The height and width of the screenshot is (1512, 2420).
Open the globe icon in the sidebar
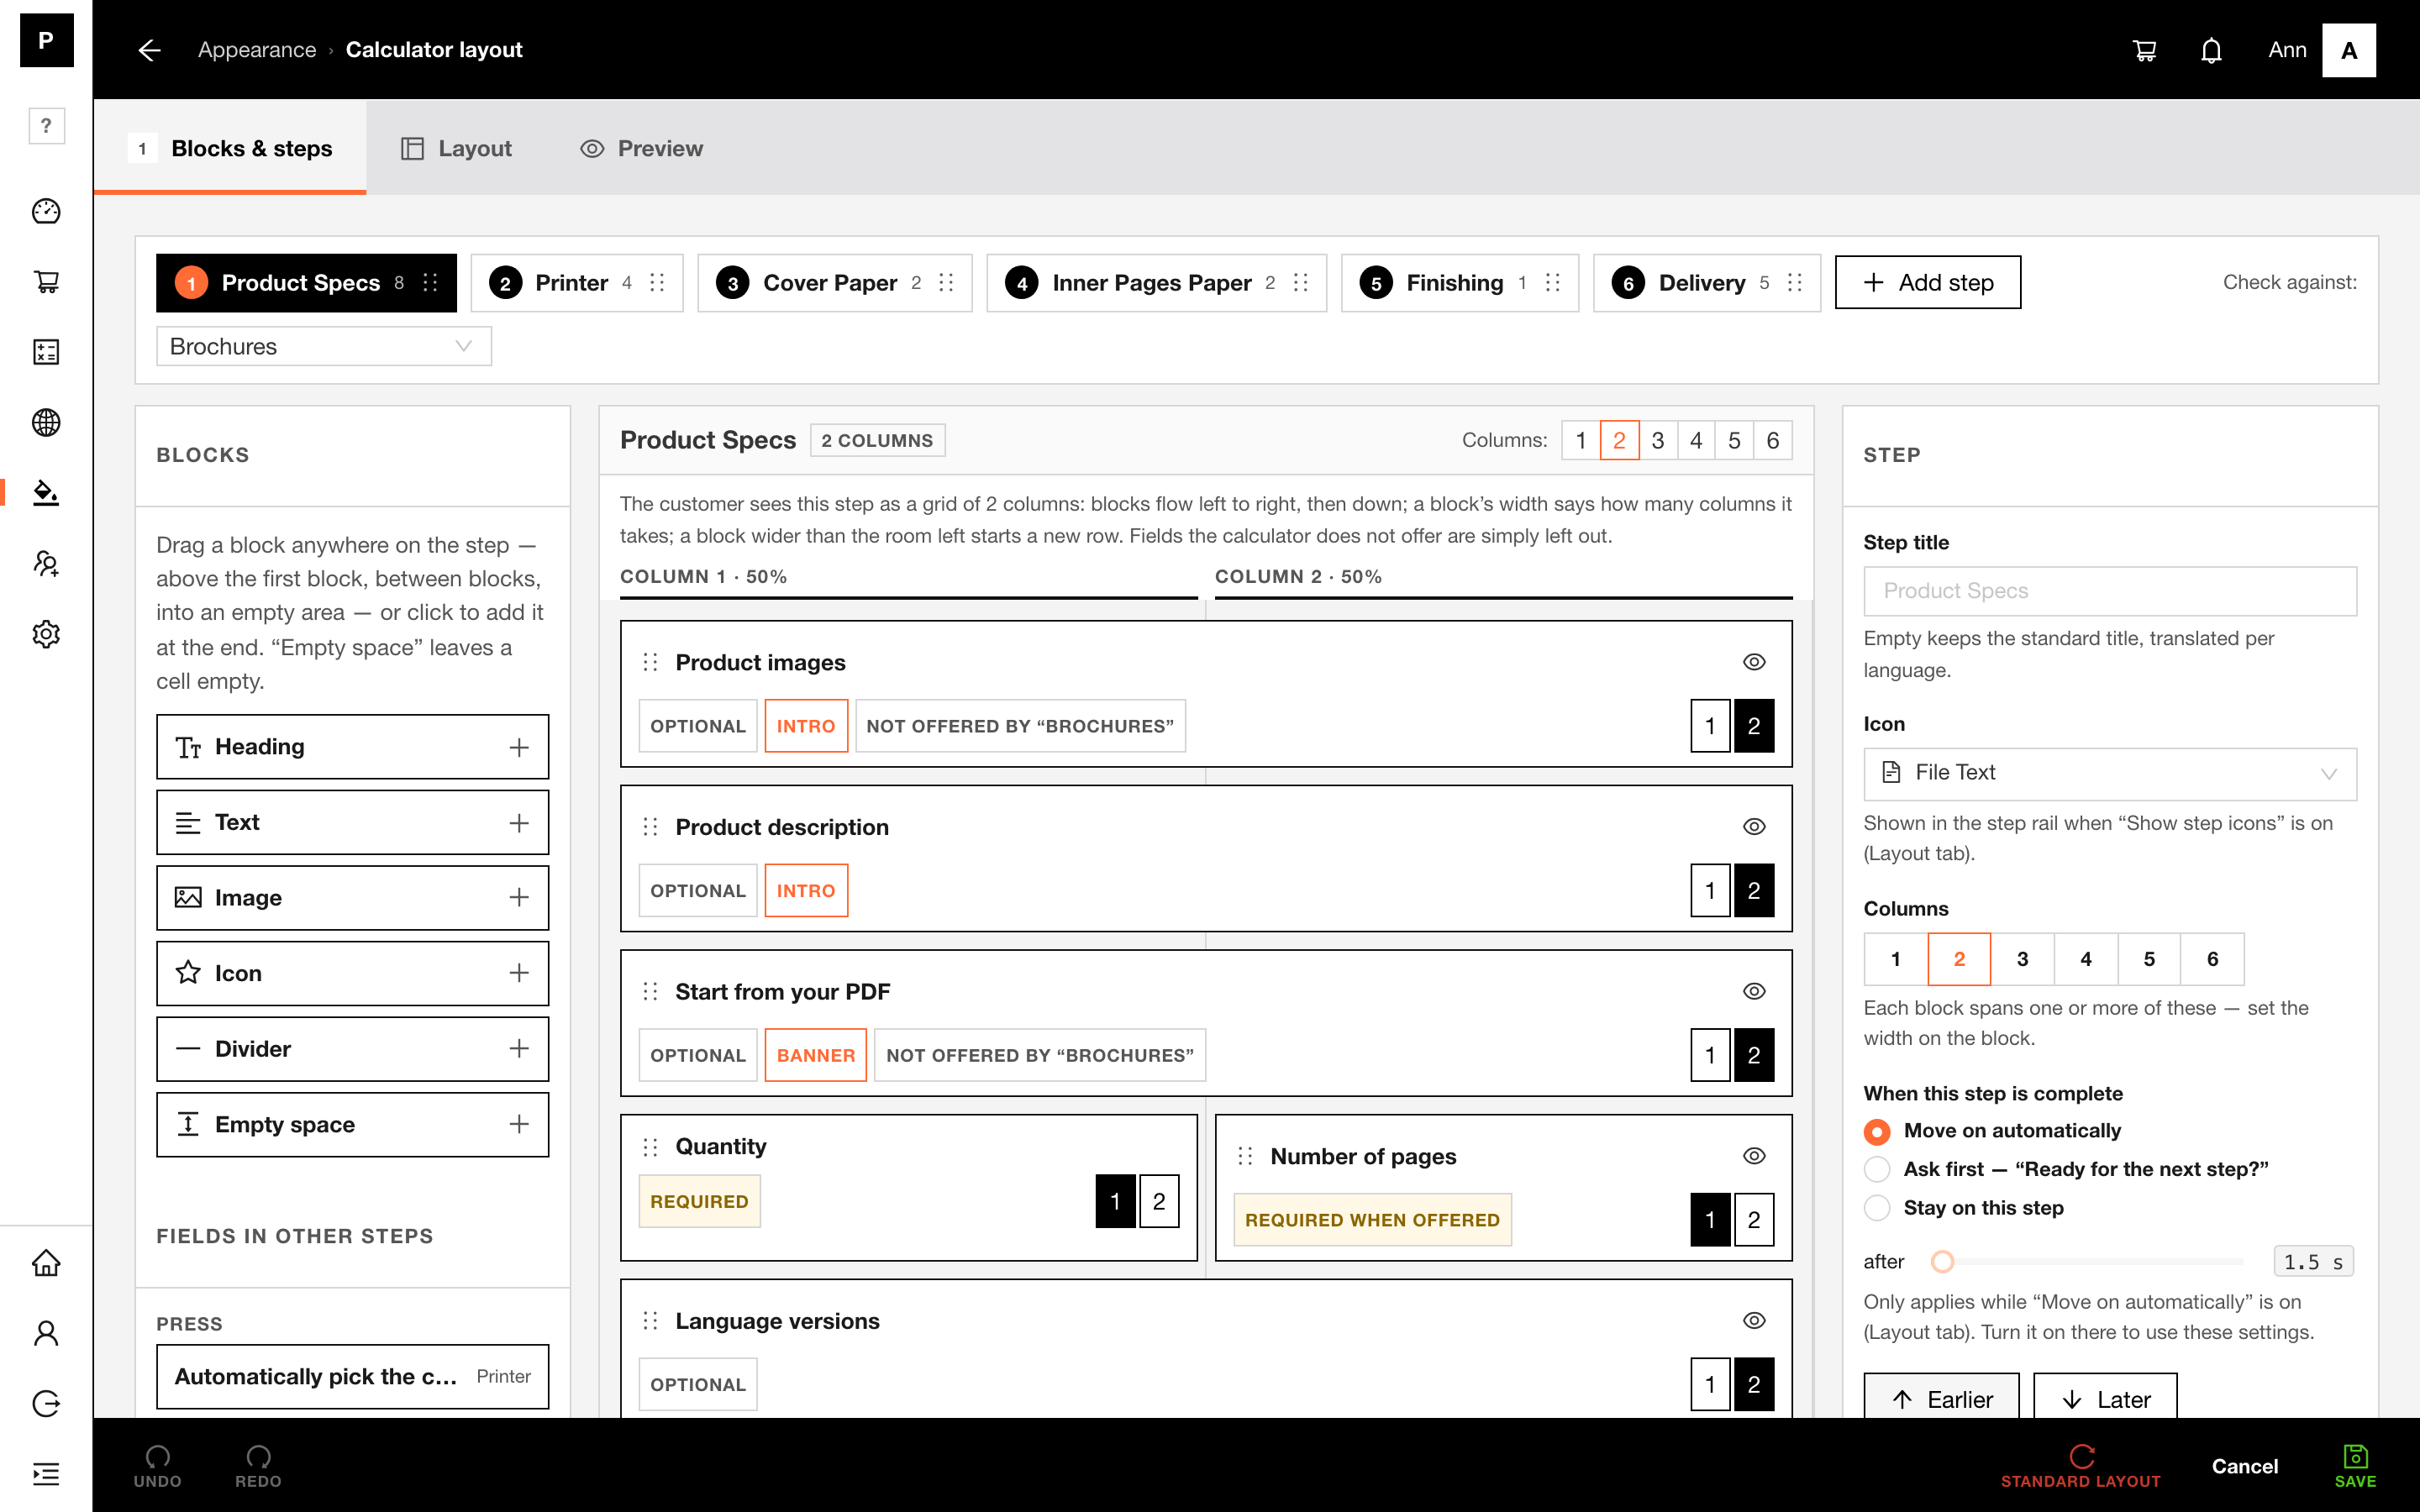pyautogui.click(x=46, y=422)
